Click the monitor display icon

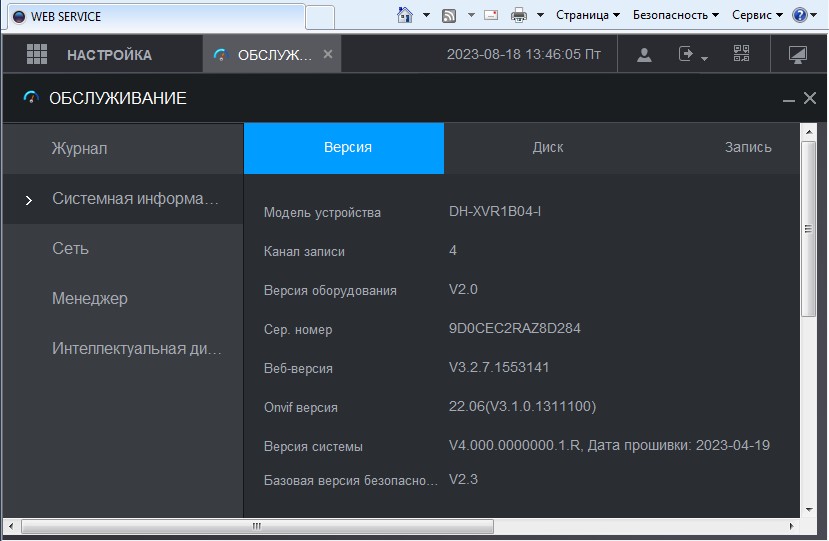(x=797, y=55)
